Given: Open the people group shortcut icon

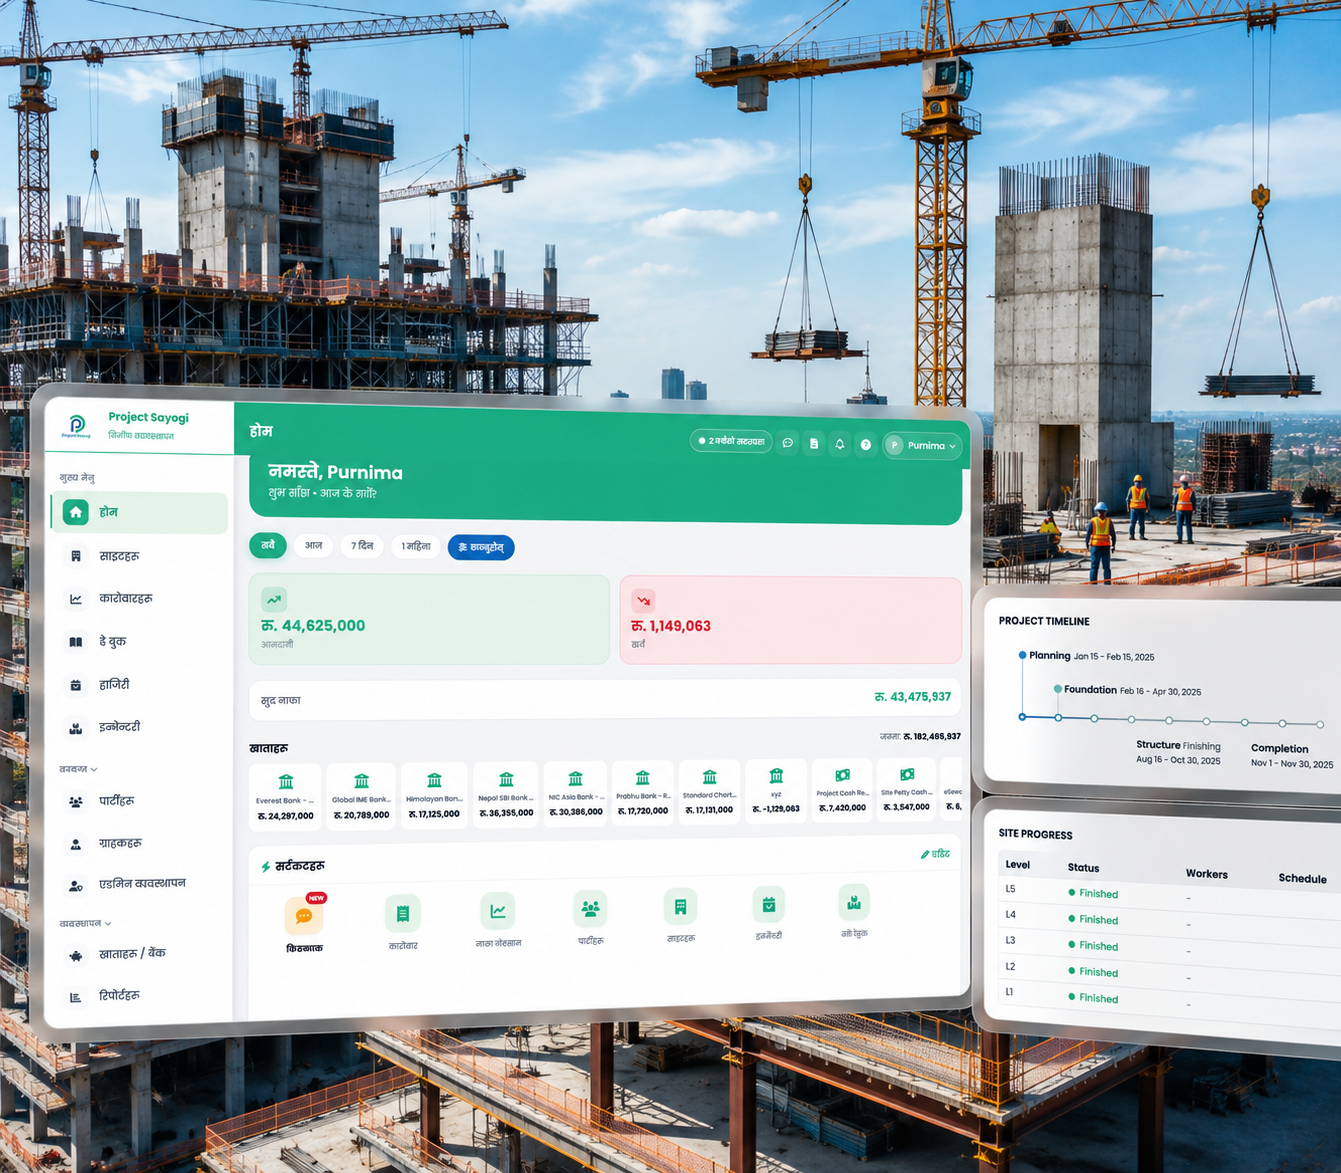Looking at the screenshot, I should point(590,909).
